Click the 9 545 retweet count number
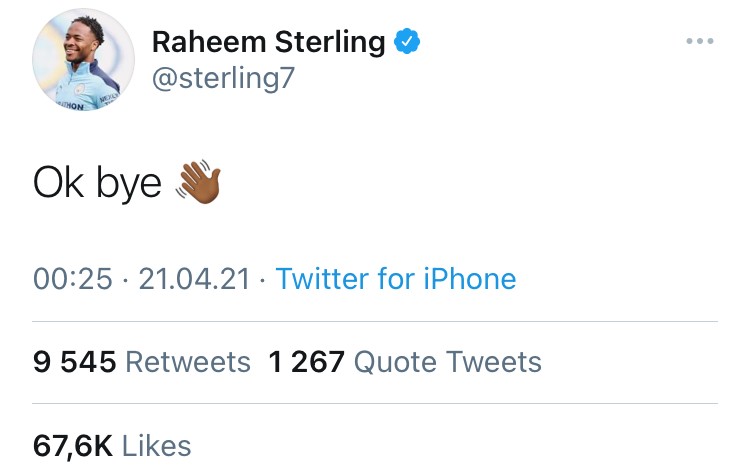The height and width of the screenshot is (469, 750). tap(75, 361)
